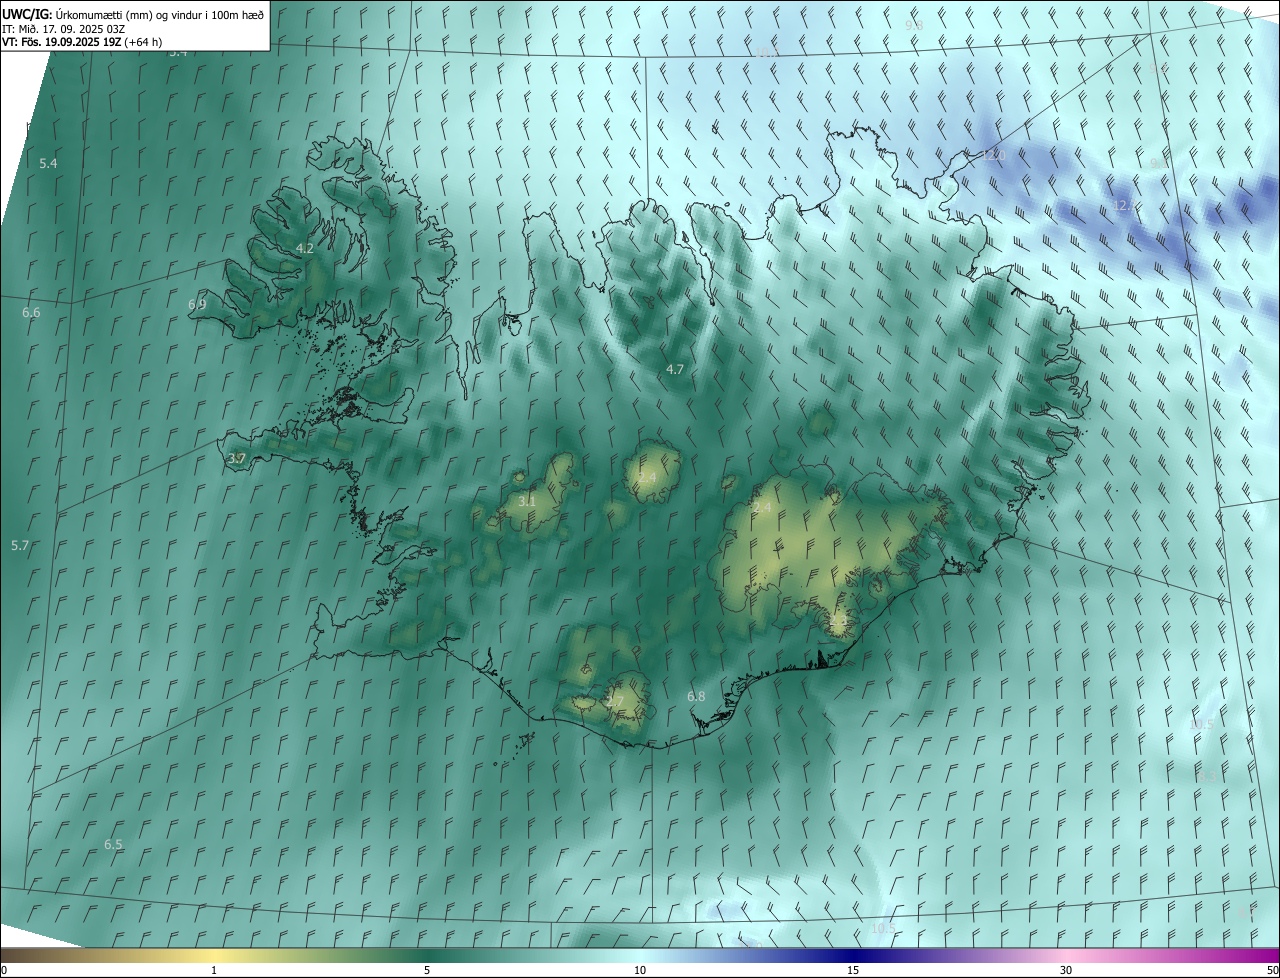The height and width of the screenshot is (978, 1280).
Task: Click the 6.6 precipitable water value
Action: point(31,313)
